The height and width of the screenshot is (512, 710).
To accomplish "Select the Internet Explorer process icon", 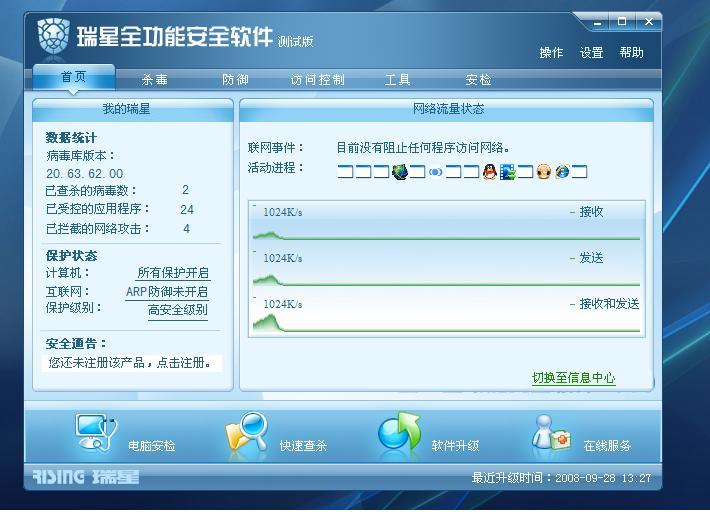I will (x=562, y=172).
